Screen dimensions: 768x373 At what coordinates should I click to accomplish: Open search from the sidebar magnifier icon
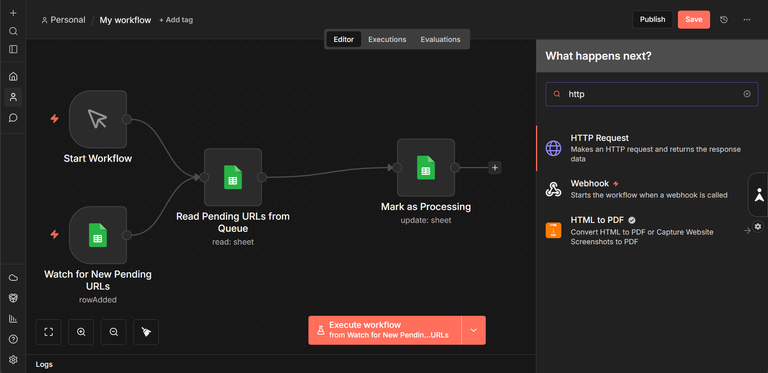[13, 31]
